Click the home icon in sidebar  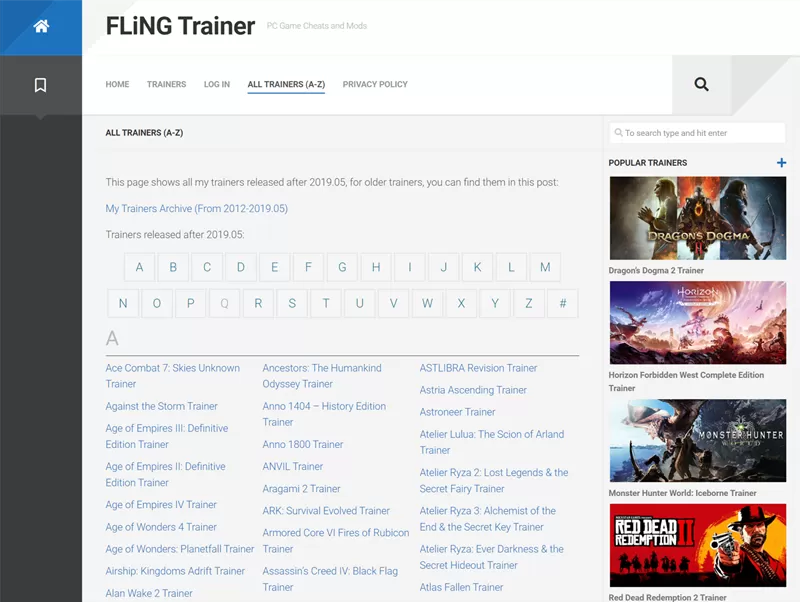(x=41, y=26)
